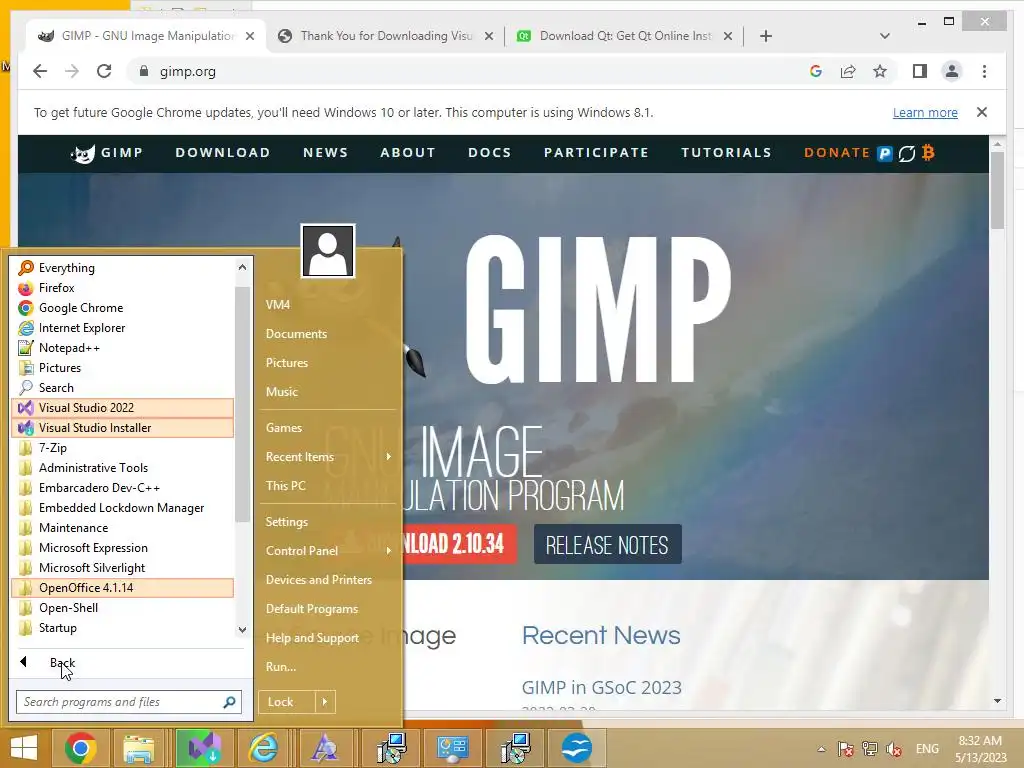Screen dimensions: 1024x768
Task: Go Back in the start menu programs
Action: (62, 663)
